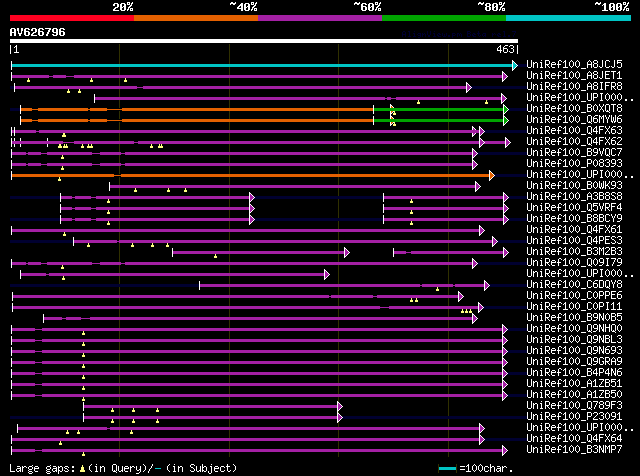Click the orange arrowhead above the B0WK93 row
This screenshot has width=640, height=476.
491,176
